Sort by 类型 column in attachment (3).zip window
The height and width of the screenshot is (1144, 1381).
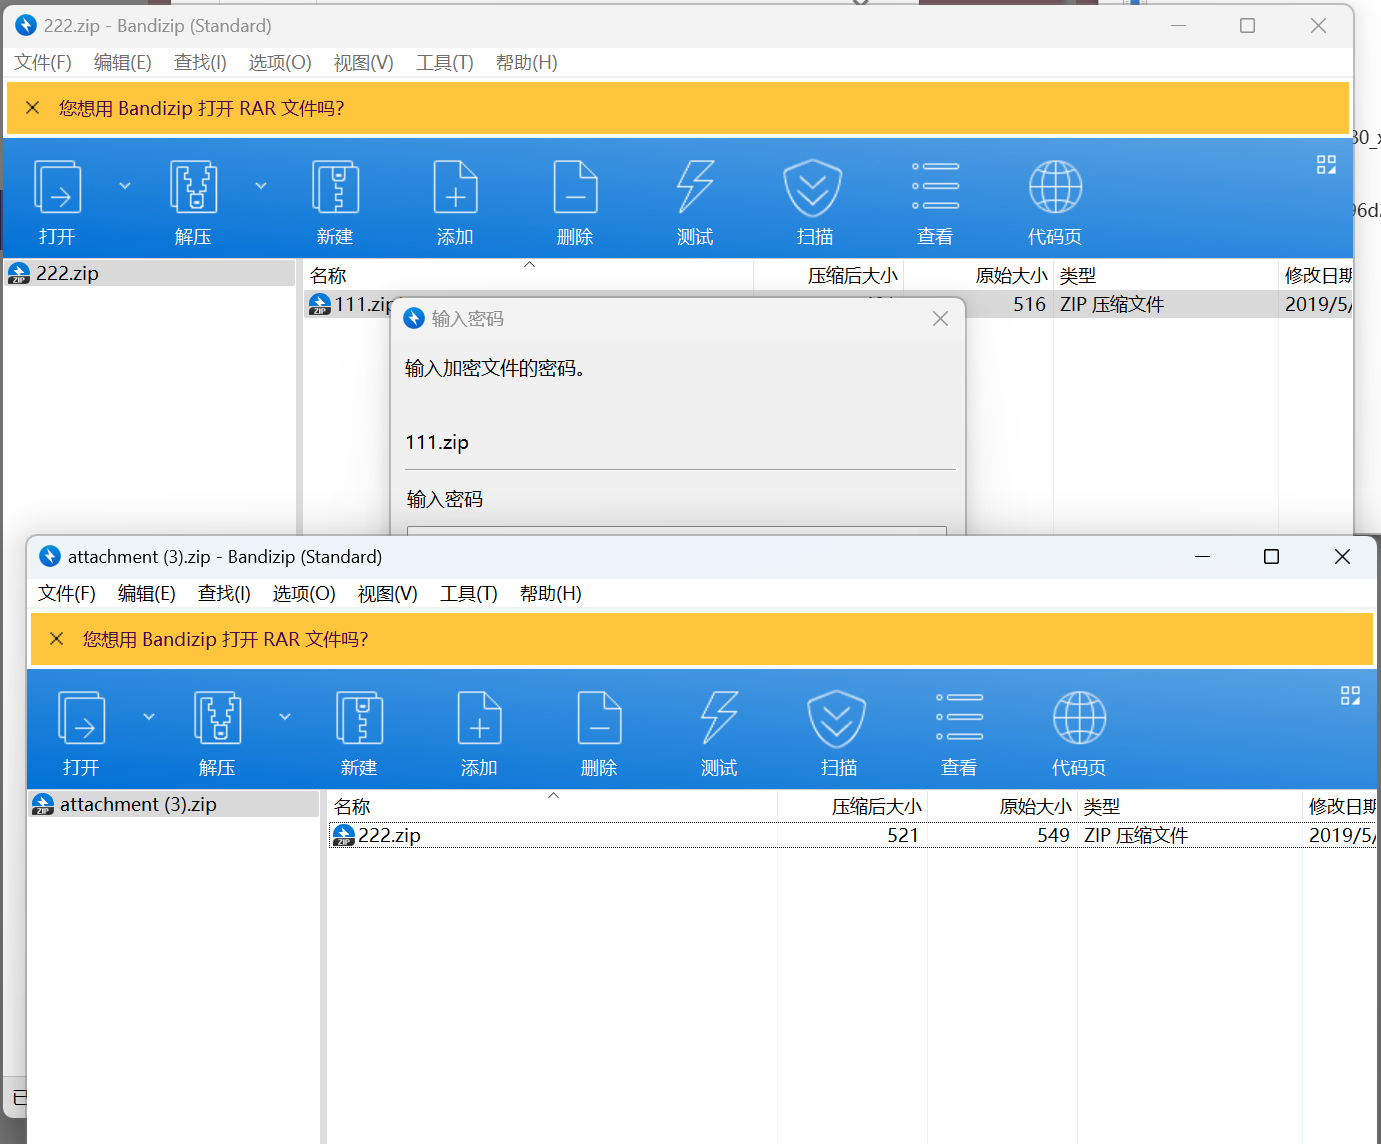pos(1190,806)
